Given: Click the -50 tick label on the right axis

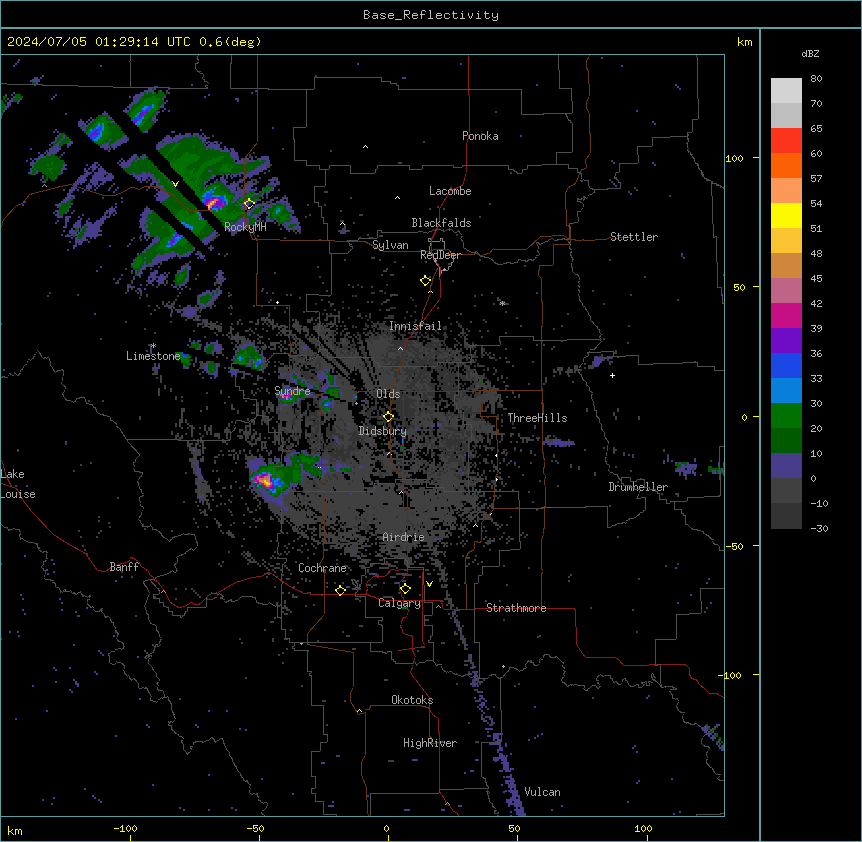Looking at the screenshot, I should 734,546.
